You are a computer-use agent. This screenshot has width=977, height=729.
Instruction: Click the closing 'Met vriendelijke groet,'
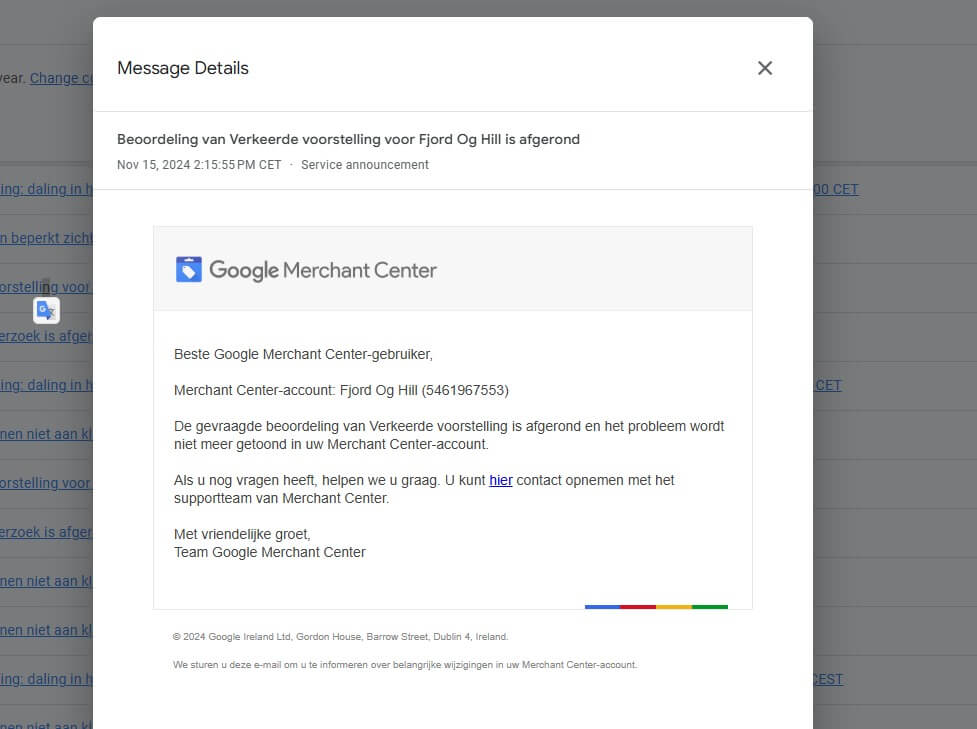click(242, 534)
